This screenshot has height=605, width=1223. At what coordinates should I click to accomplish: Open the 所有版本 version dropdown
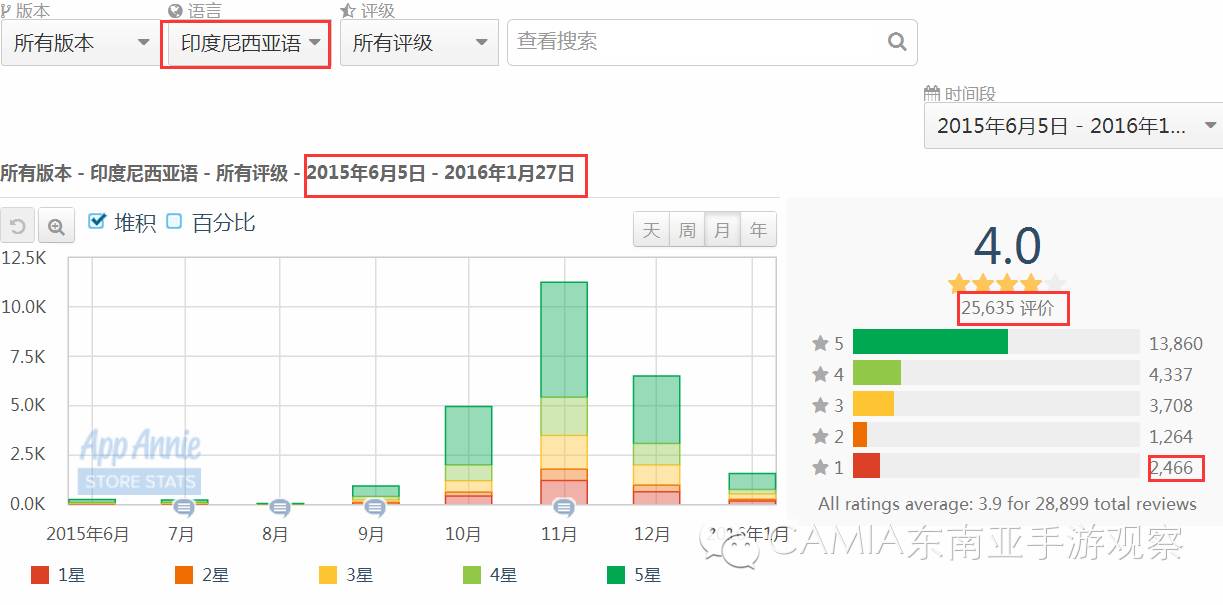click(80, 43)
